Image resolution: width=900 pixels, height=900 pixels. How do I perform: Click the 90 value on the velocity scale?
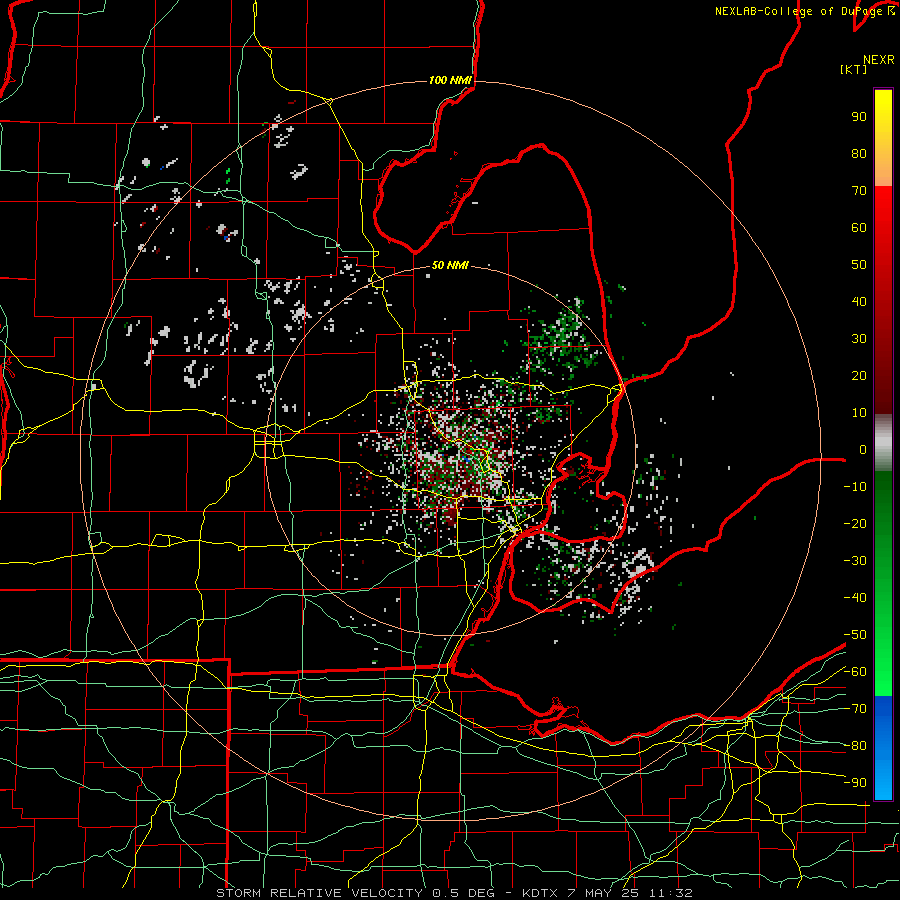pos(859,117)
